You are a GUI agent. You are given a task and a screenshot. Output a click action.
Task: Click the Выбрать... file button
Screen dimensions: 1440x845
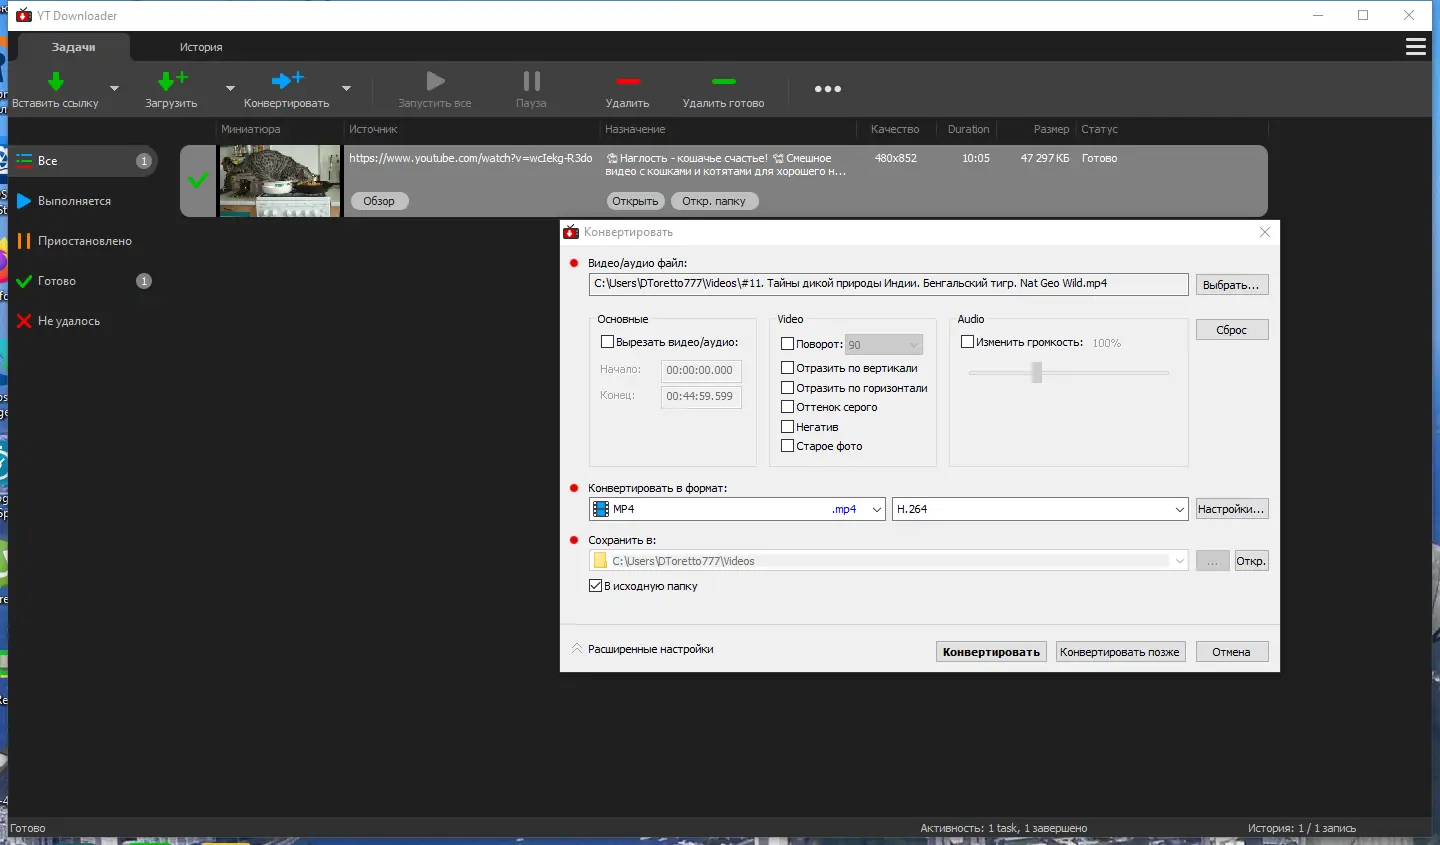pyautogui.click(x=1231, y=285)
